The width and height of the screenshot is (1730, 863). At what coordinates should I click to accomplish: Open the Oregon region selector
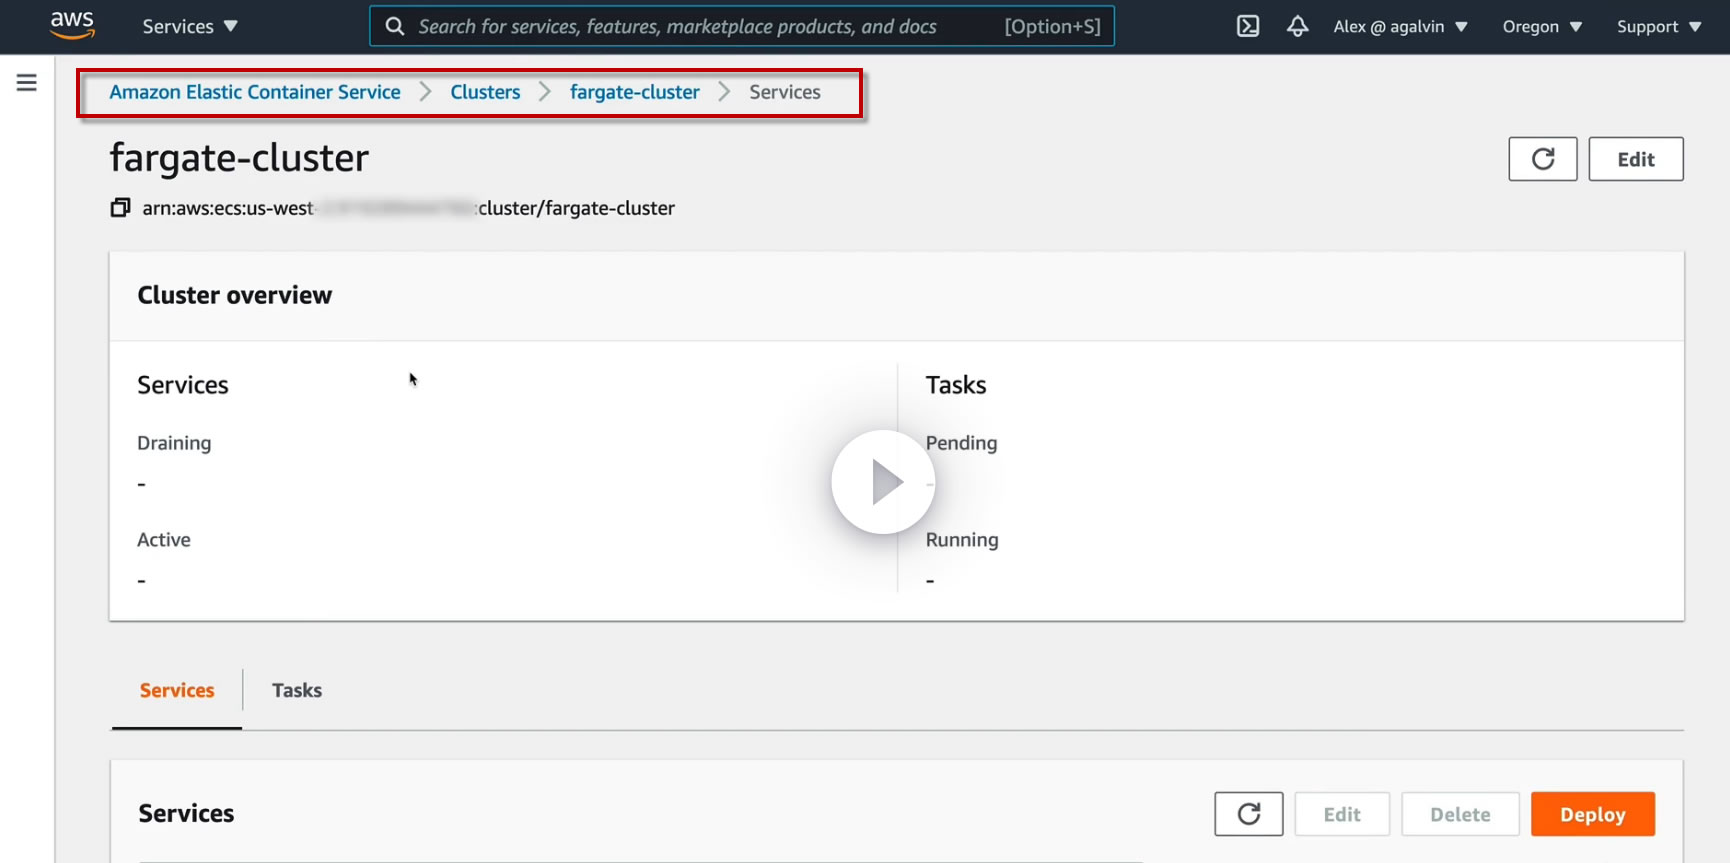pos(1542,26)
